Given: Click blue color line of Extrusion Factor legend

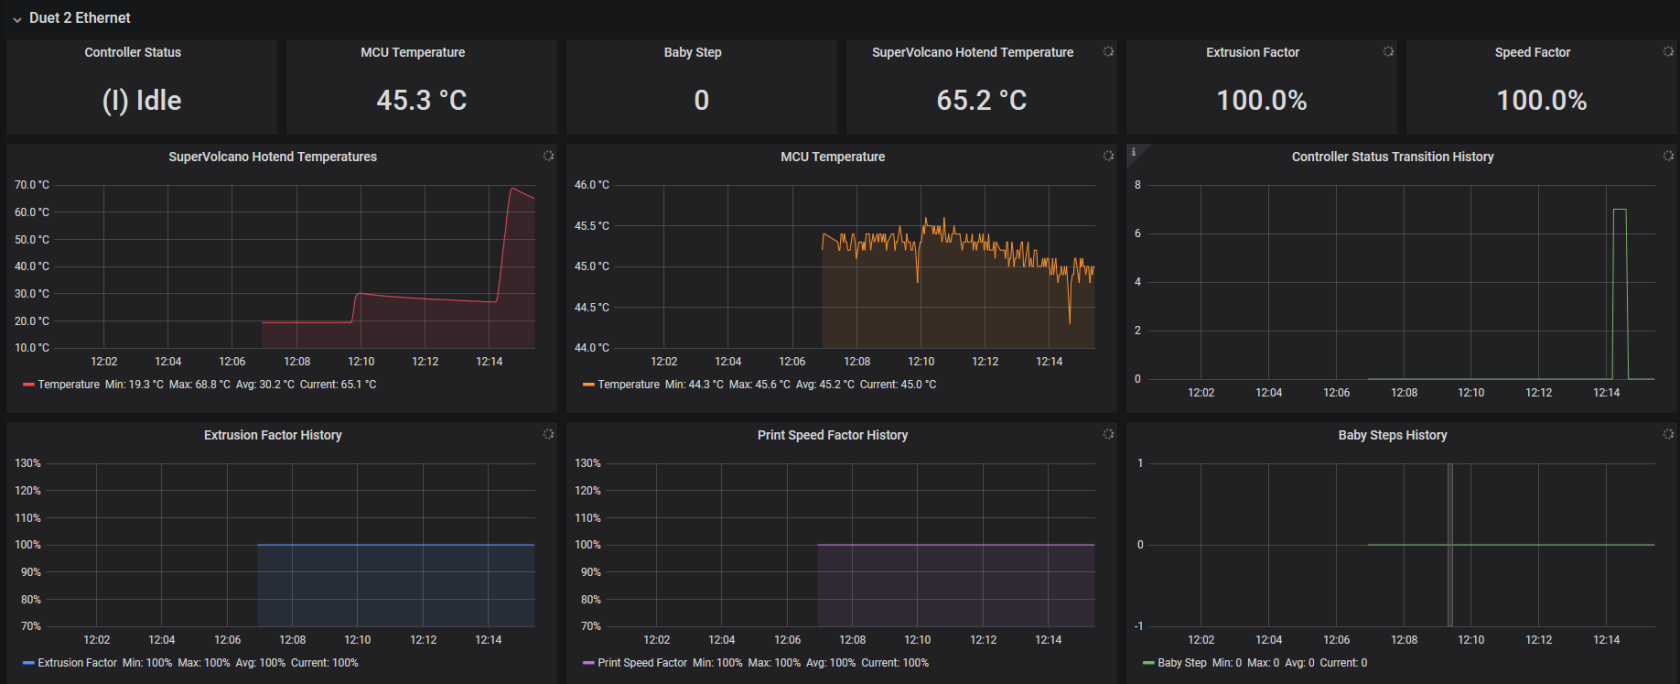Looking at the screenshot, I should click(29, 663).
